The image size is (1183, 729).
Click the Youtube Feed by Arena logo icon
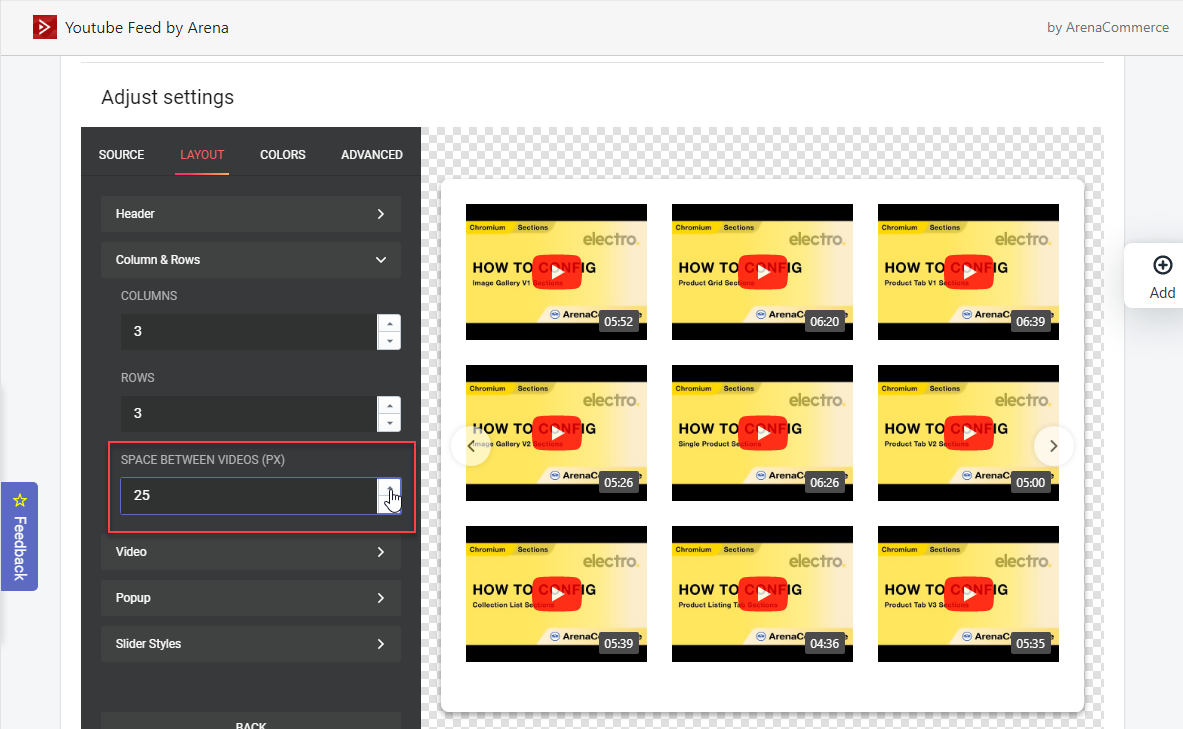tap(45, 27)
